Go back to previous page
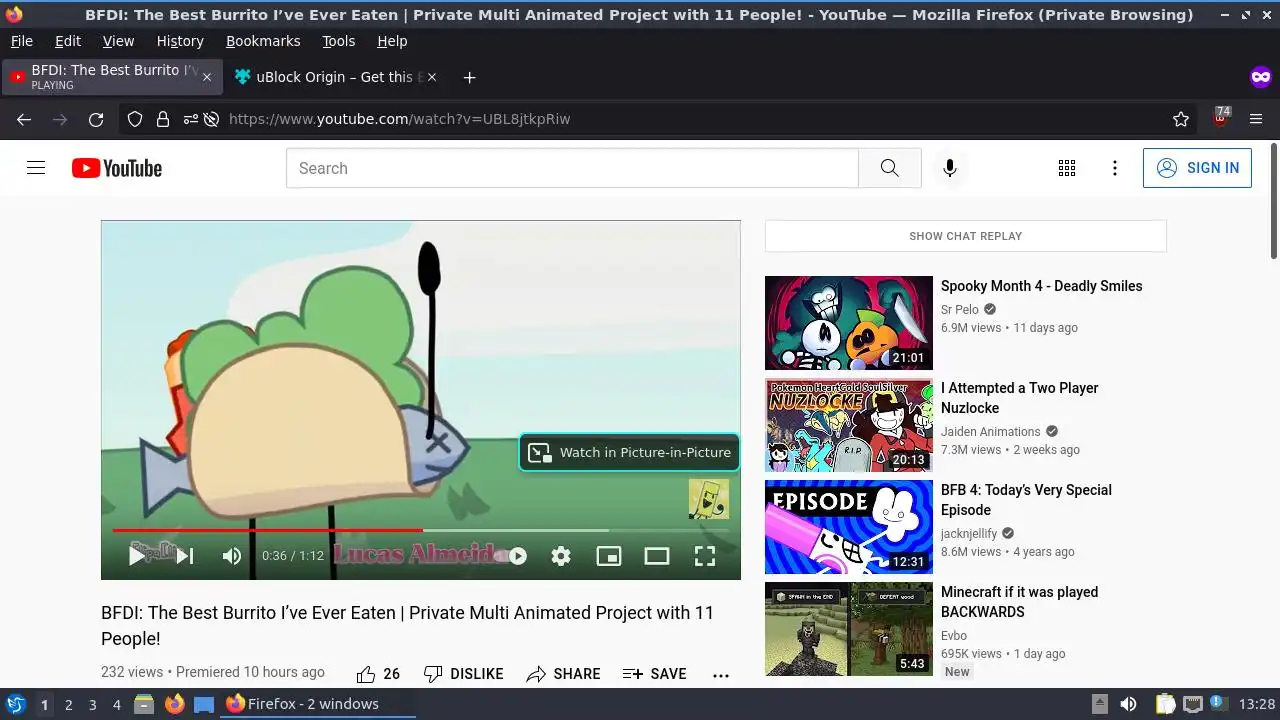This screenshot has height=720, width=1280. coord(24,119)
